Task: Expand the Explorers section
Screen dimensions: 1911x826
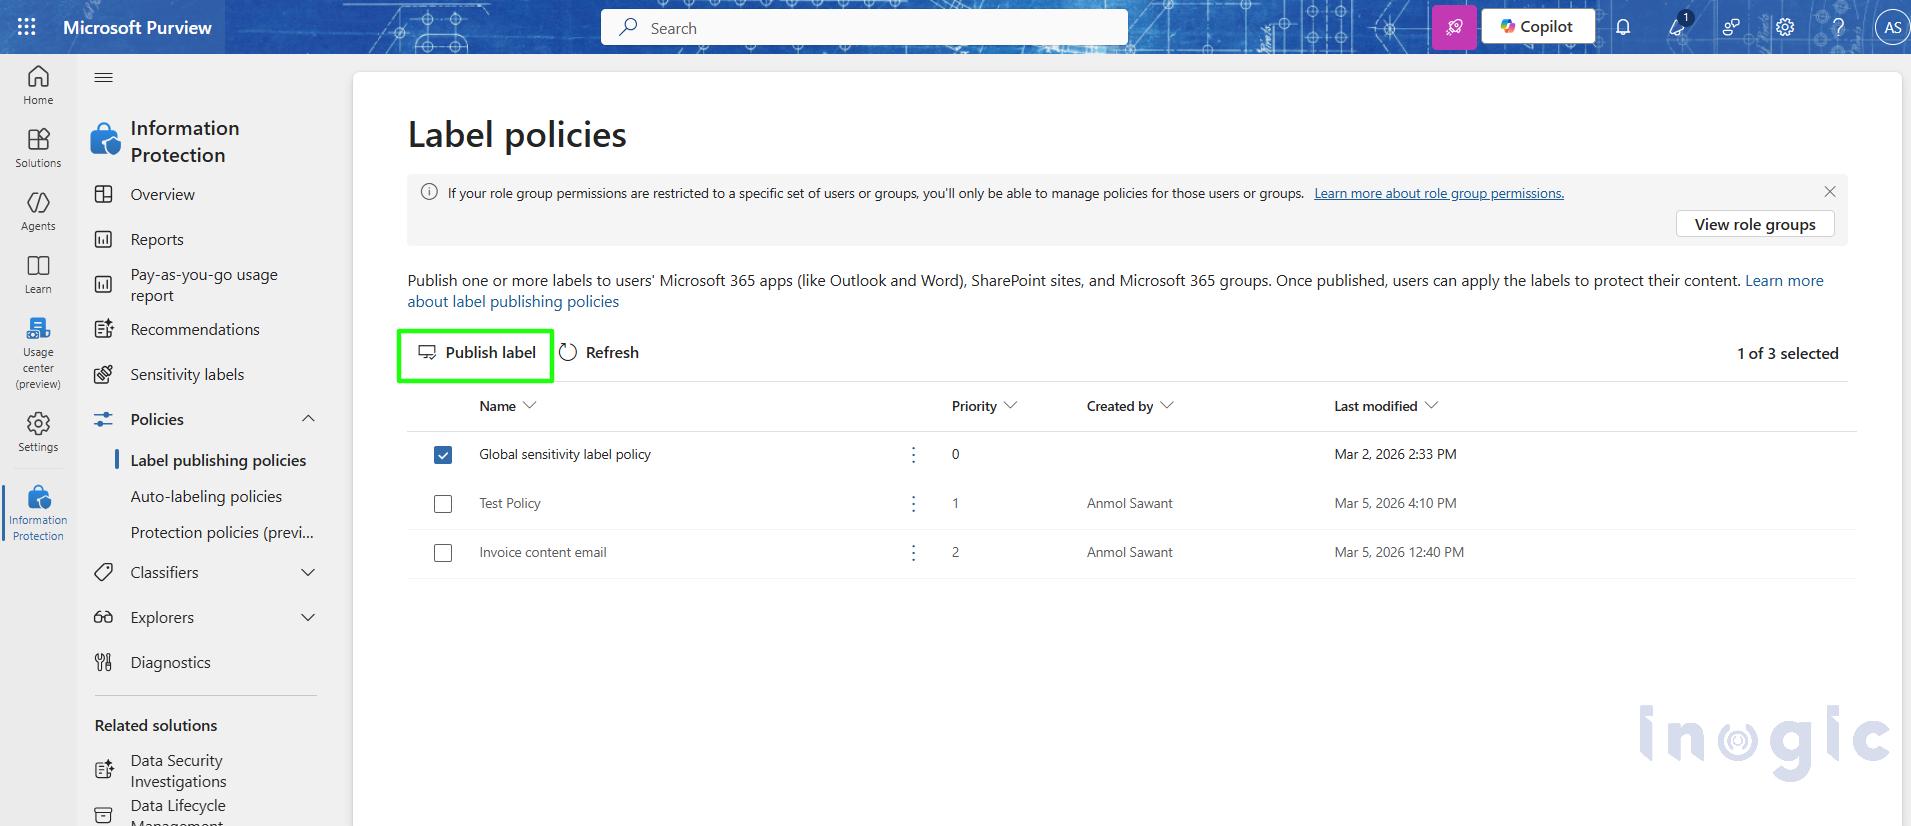Action: click(308, 617)
